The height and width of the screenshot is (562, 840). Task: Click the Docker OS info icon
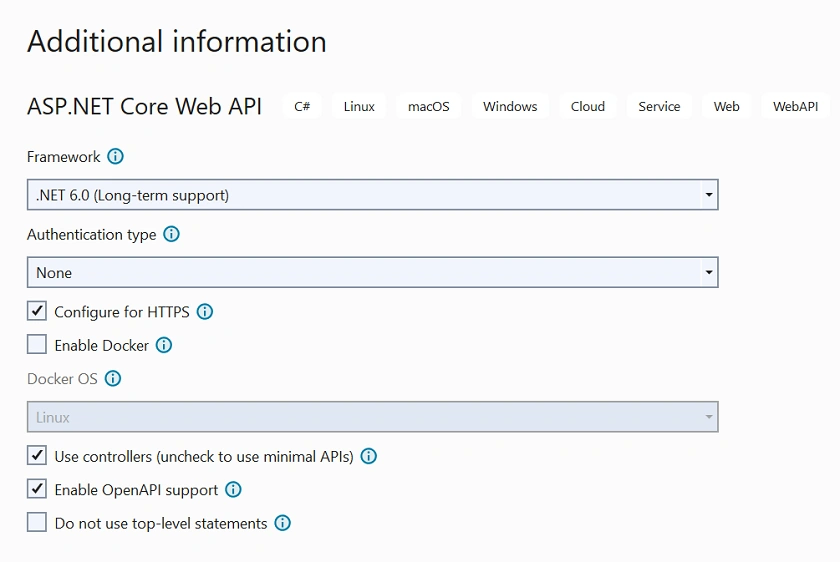click(x=112, y=378)
